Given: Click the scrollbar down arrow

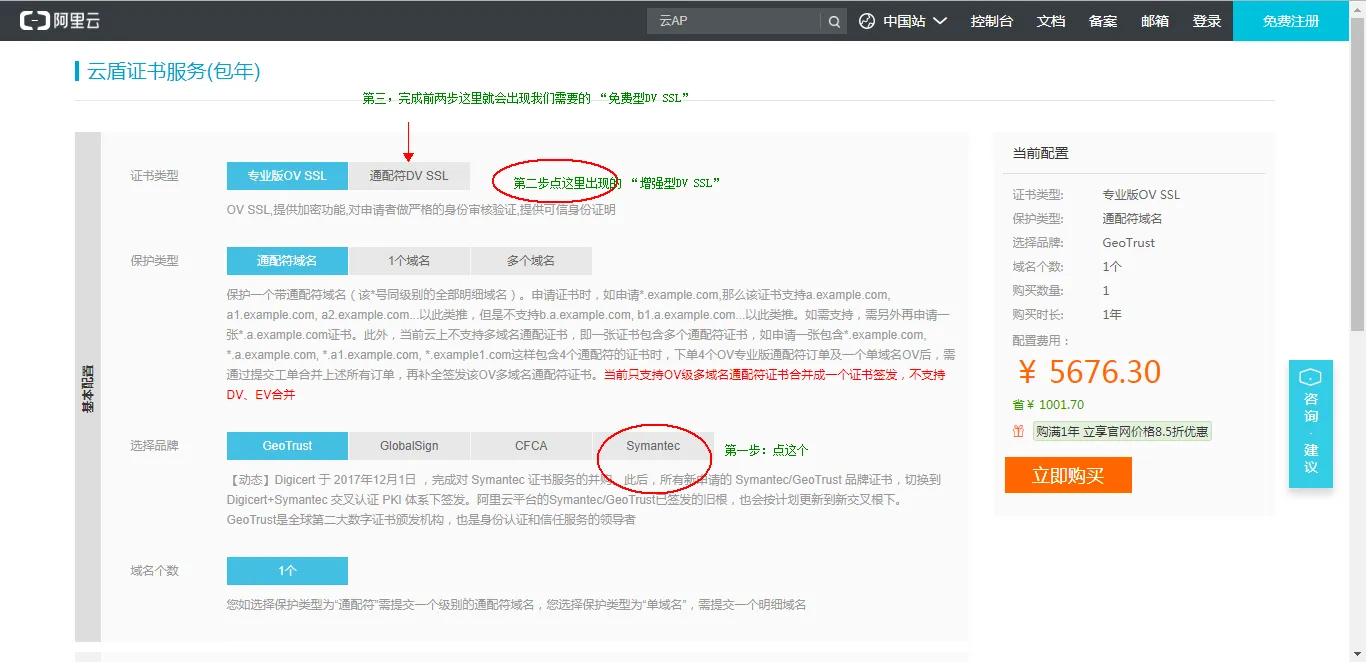Looking at the screenshot, I should coord(1358,655).
